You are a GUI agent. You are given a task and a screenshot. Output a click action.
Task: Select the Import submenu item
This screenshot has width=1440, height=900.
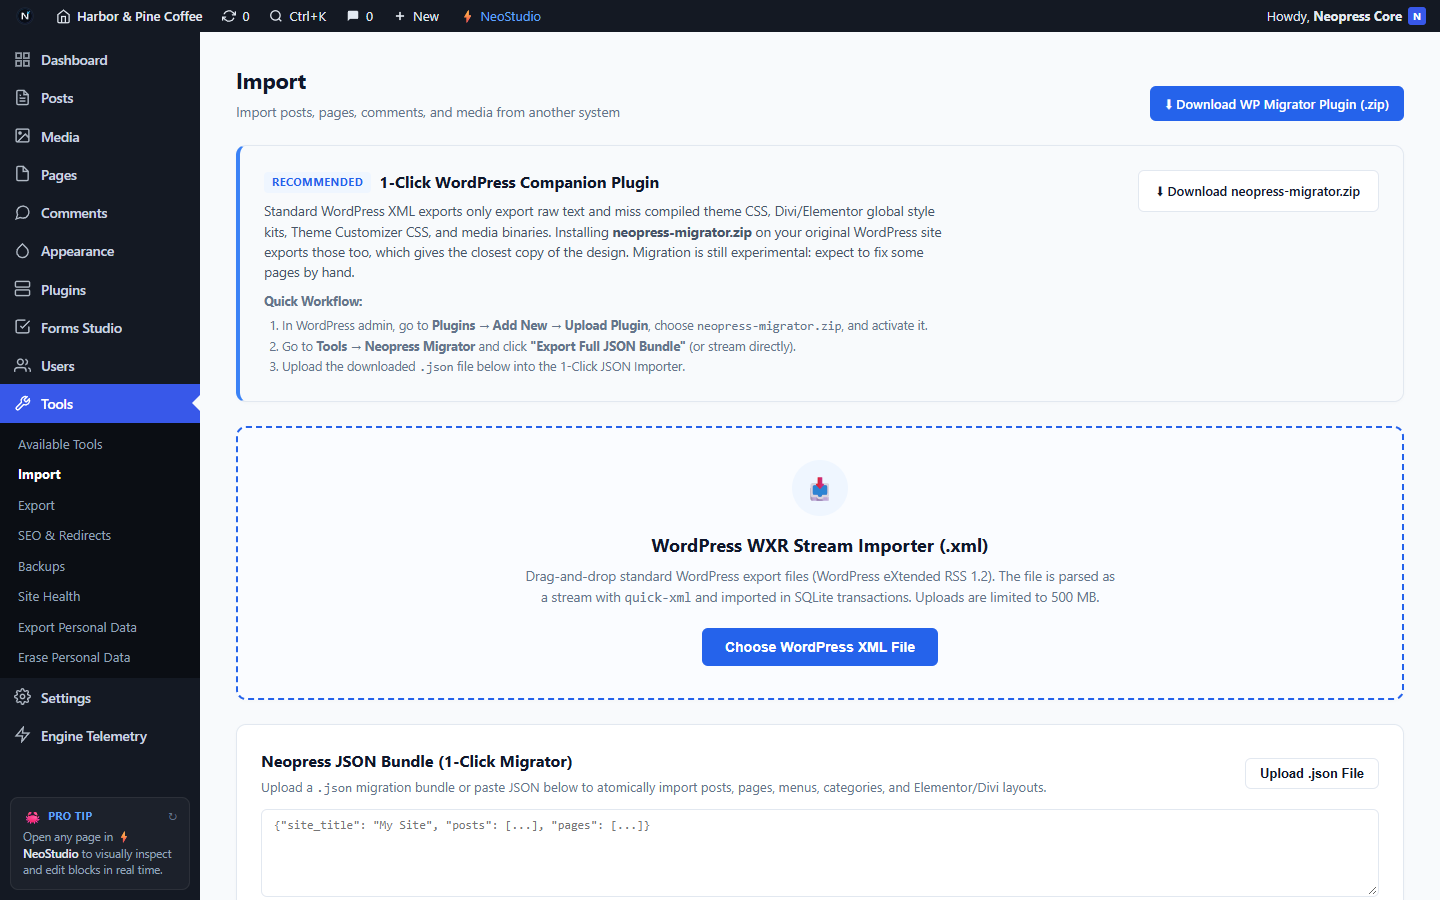tap(39, 474)
